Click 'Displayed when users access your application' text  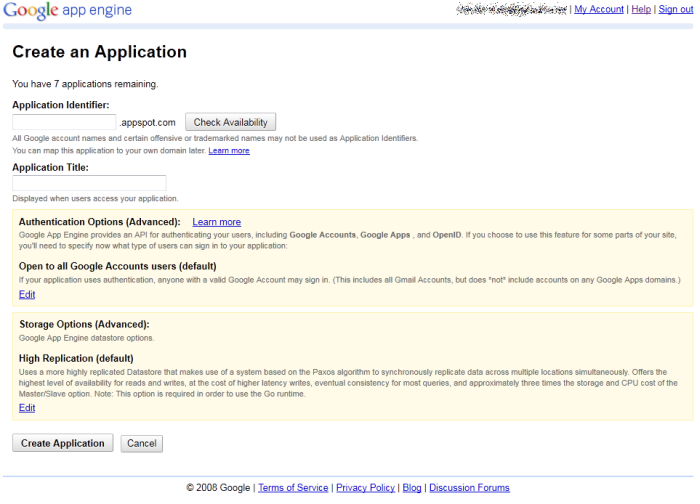tap(95, 199)
